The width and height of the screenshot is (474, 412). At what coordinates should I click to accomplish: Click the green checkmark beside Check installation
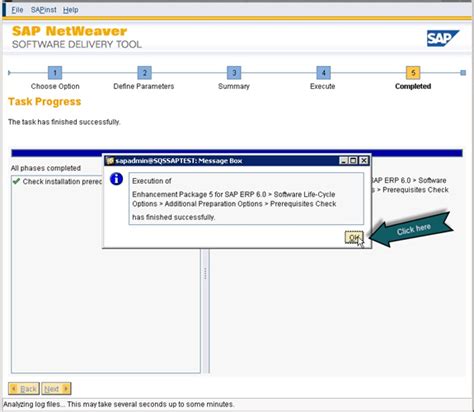(16, 181)
